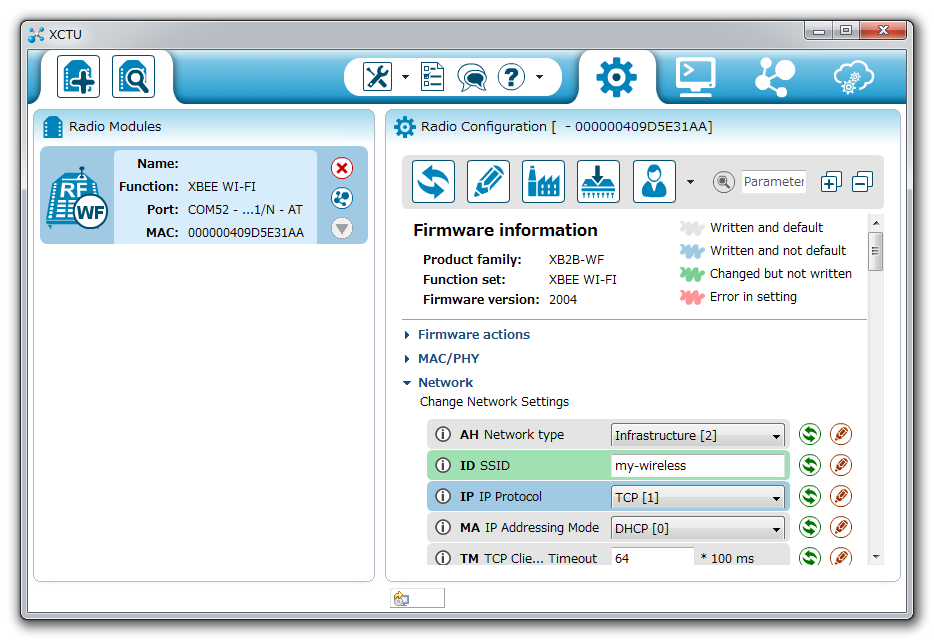Switch to Configuration working mode gear tab

617,77
